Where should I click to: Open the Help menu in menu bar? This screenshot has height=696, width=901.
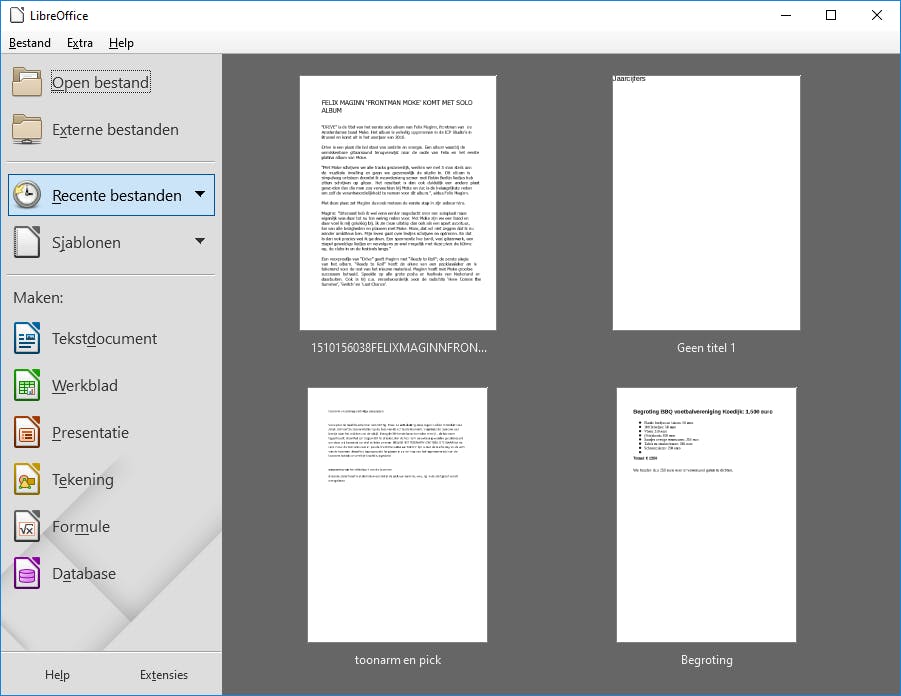pyautogui.click(x=121, y=43)
